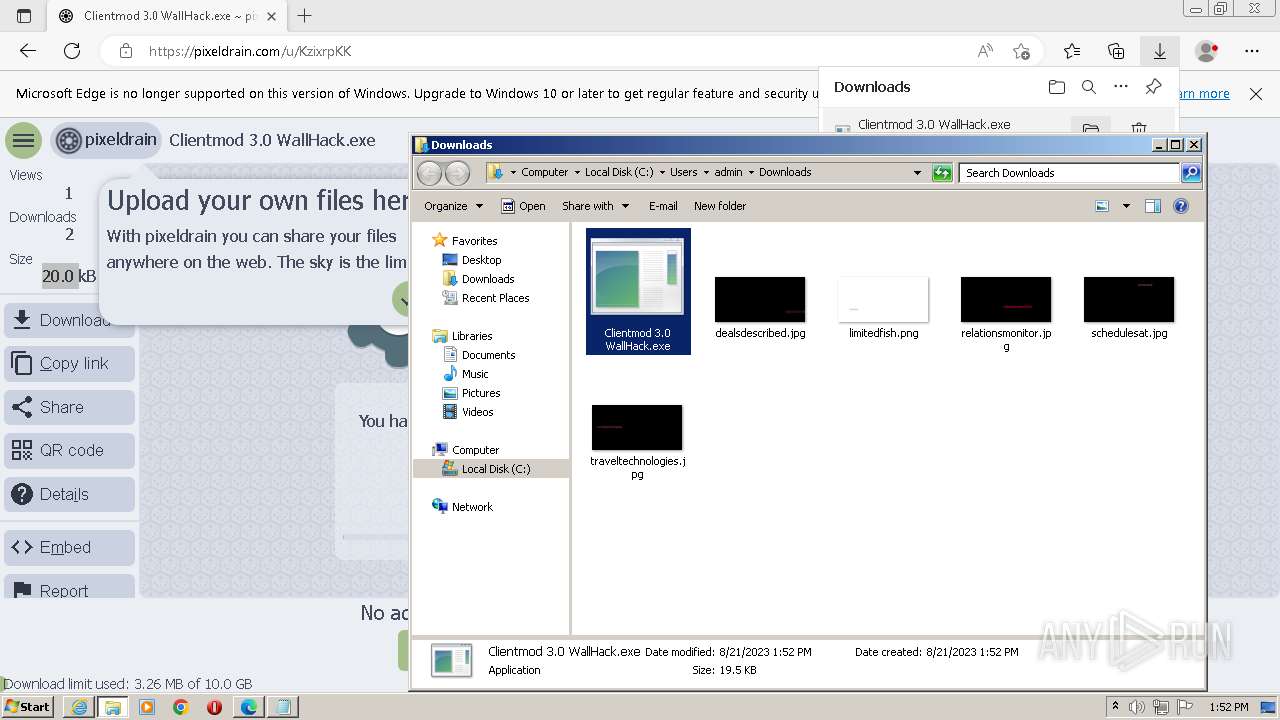Open Music library
Screen dimensions: 1280x720
point(475,374)
